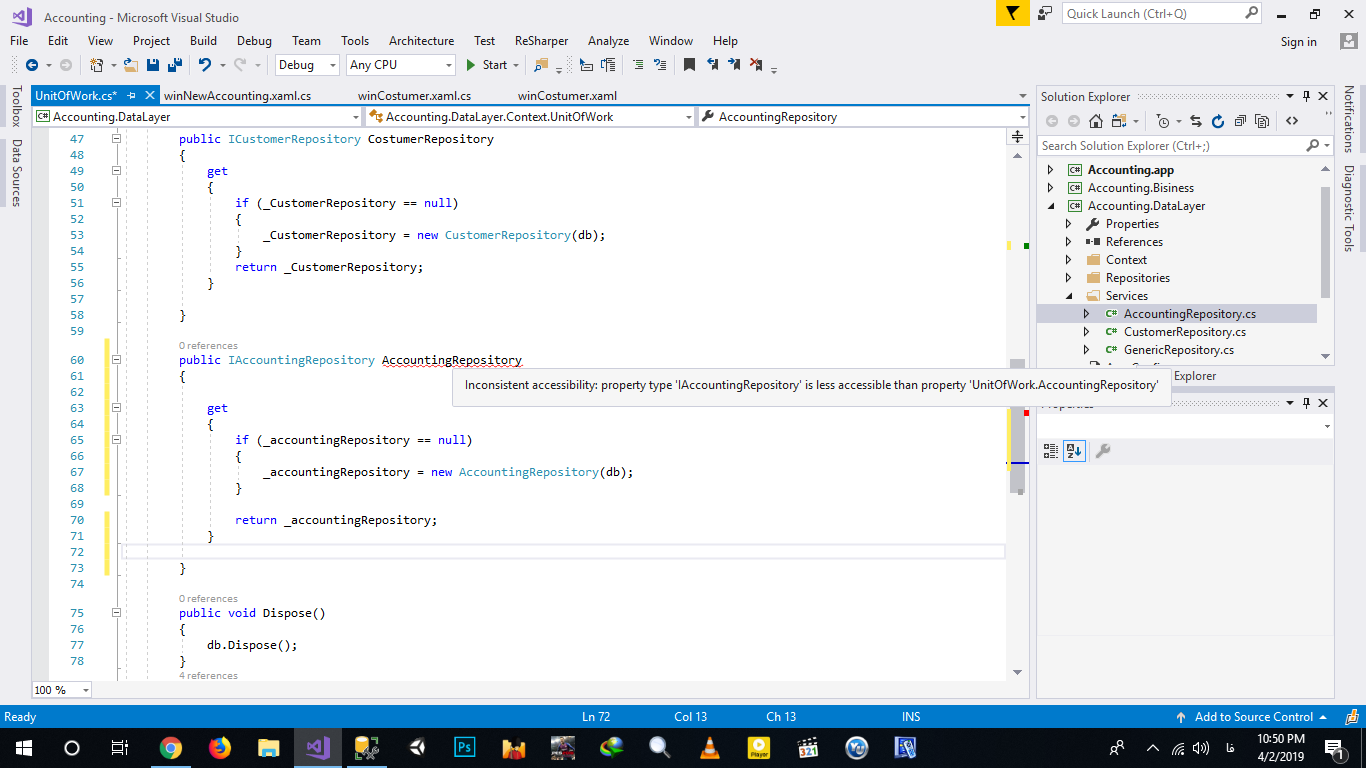Click Add to Source Control in status bar
This screenshot has width=1366, height=768.
(1253, 717)
